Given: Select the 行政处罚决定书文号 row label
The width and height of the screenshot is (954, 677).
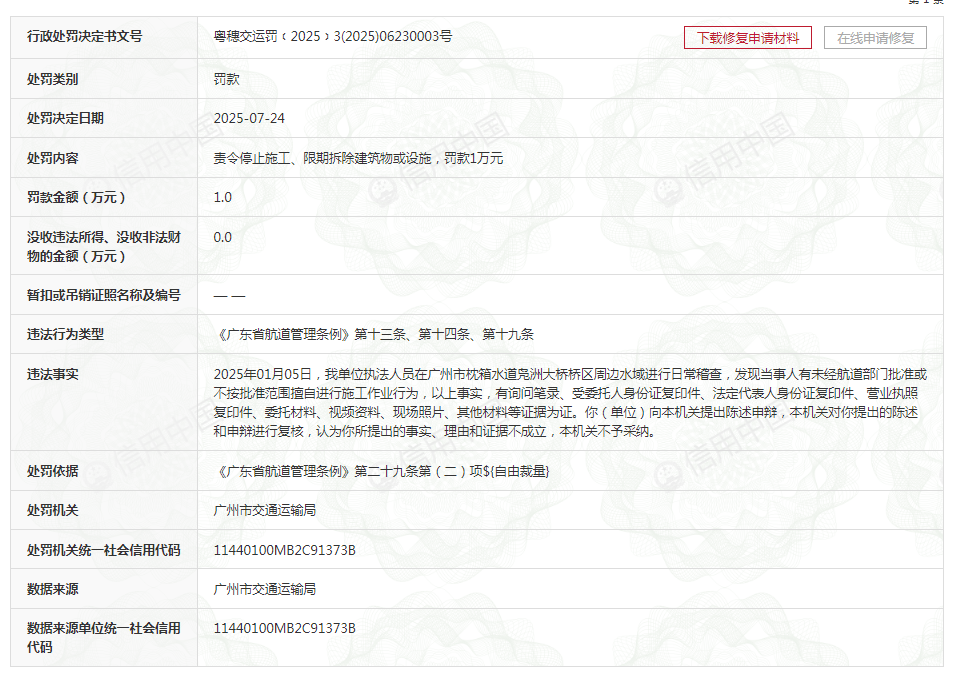Looking at the screenshot, I should click(85, 37).
